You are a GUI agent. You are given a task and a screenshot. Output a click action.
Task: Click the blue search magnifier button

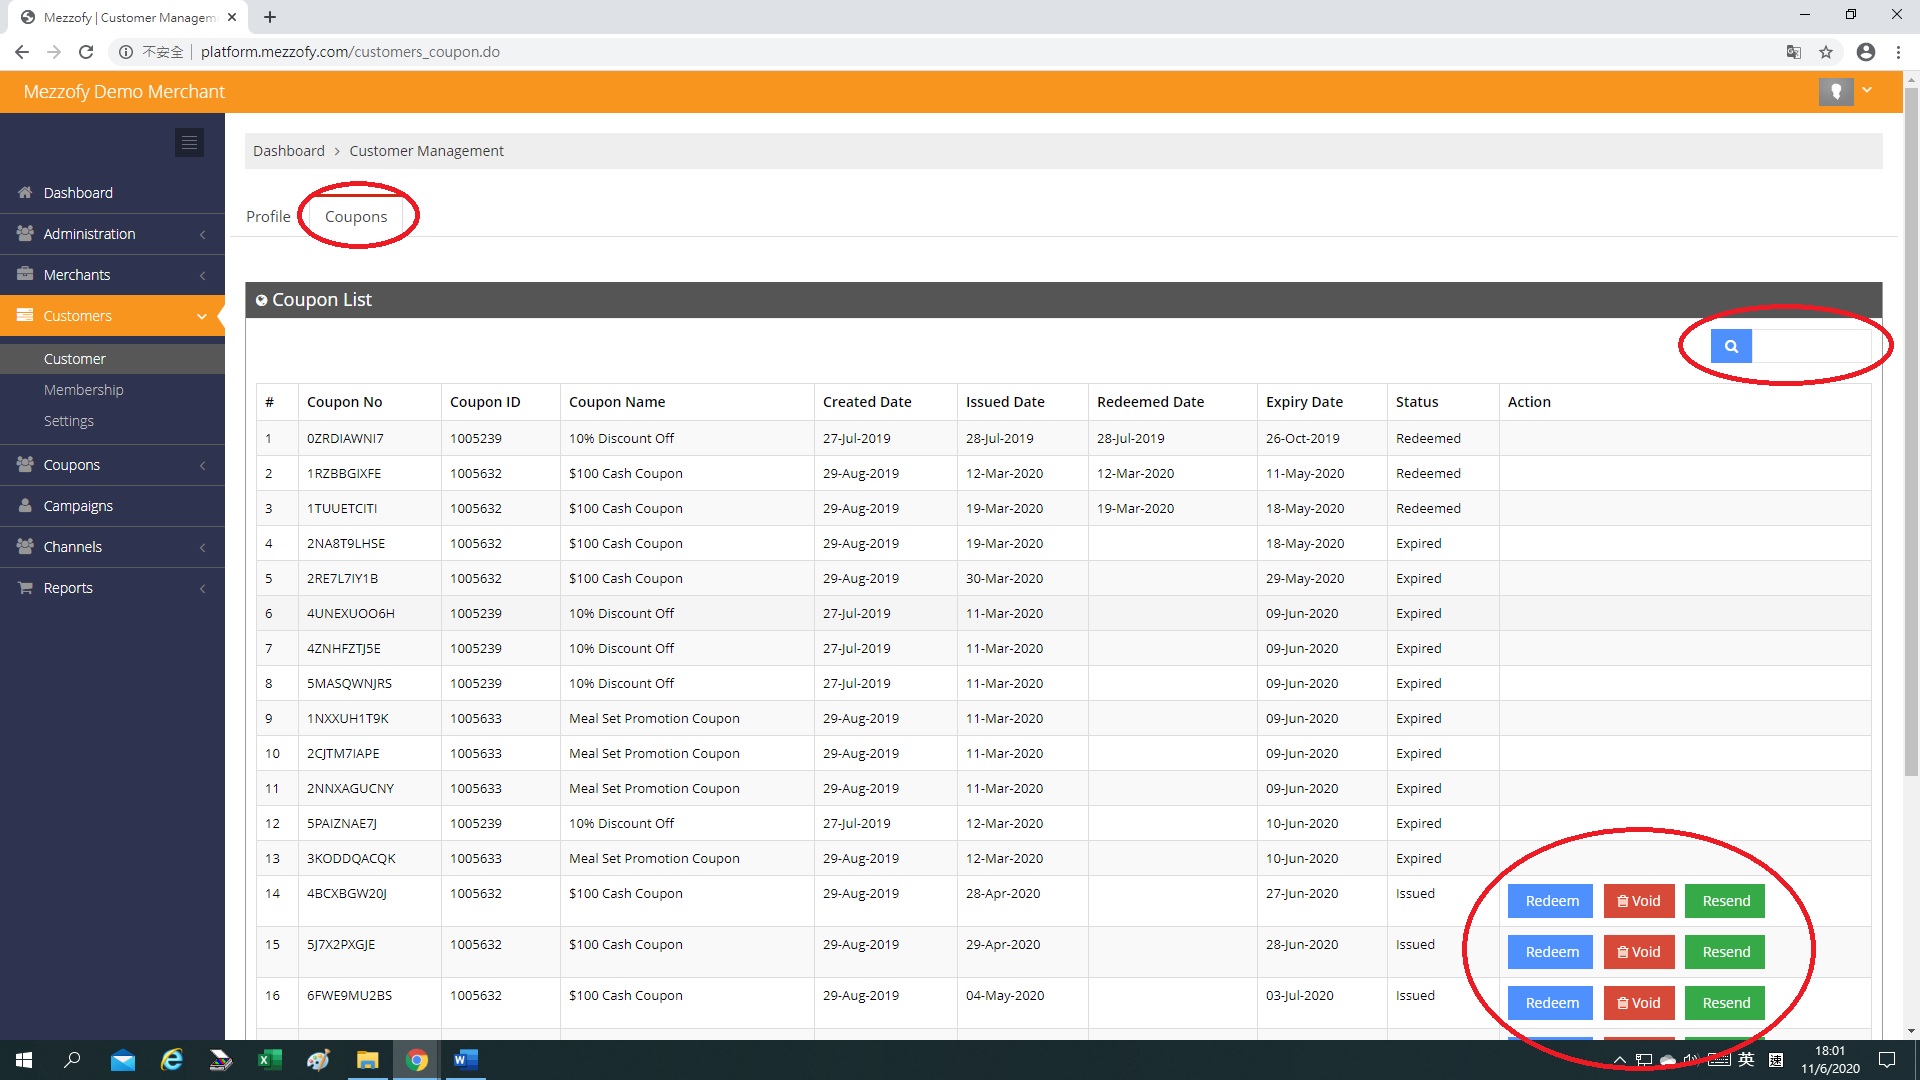1731,346
